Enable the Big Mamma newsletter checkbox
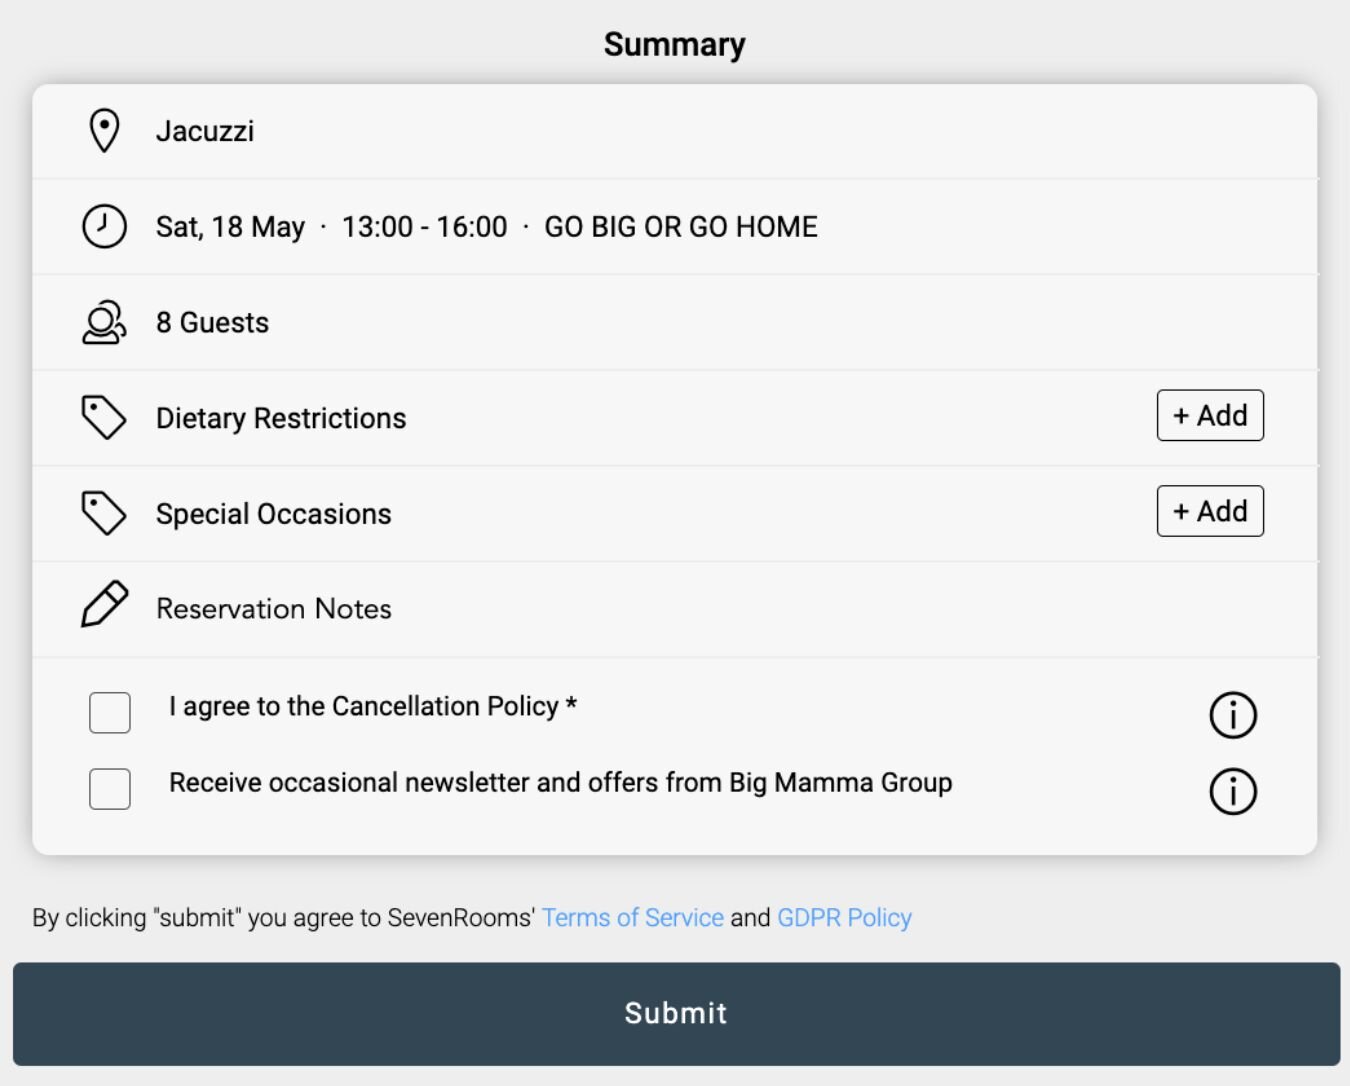1350x1086 pixels. (110, 789)
